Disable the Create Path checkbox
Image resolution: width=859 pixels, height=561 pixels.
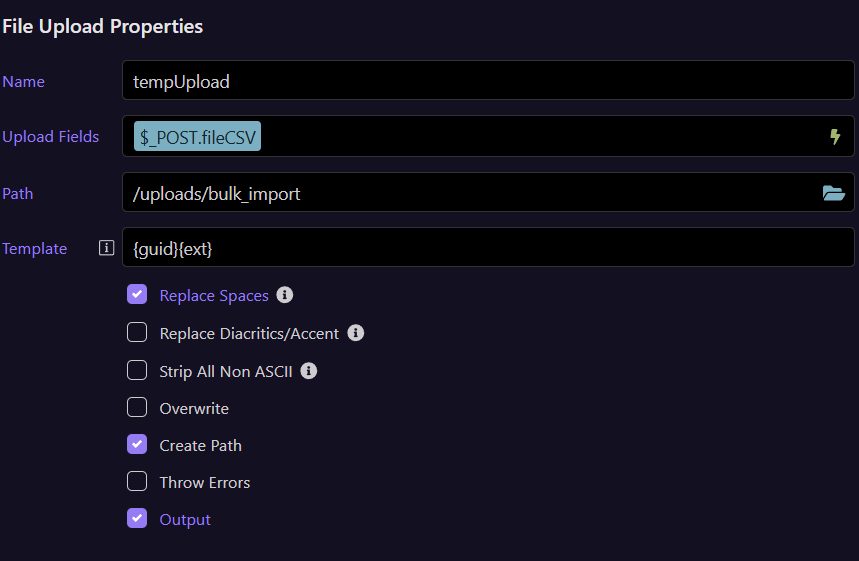coord(137,445)
